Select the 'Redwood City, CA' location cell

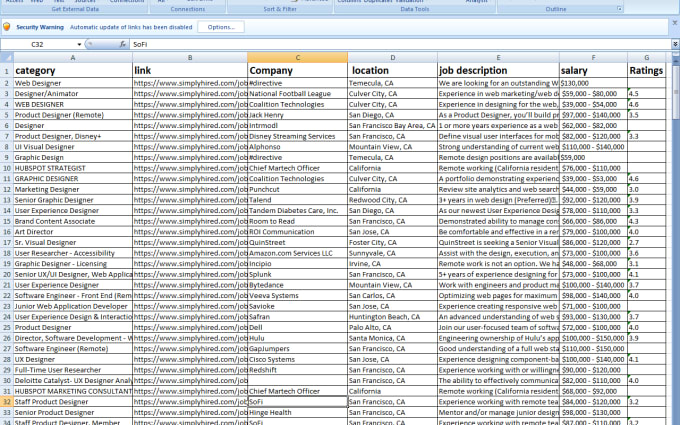point(392,200)
